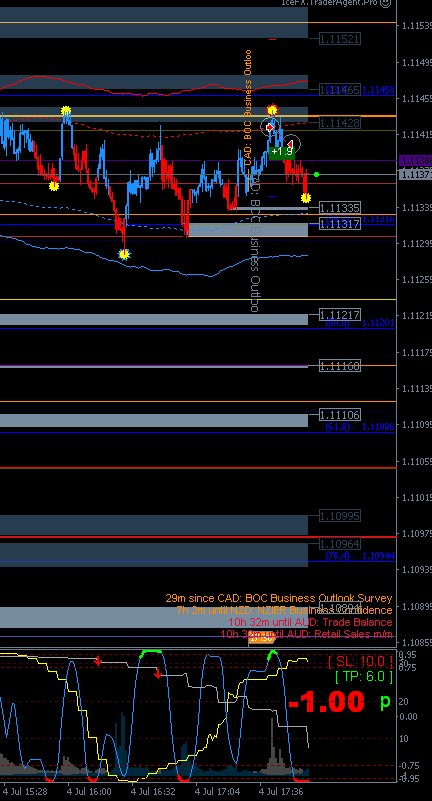
Task: Click the '4 Jul 15:28' time axis label
Action: tap(25, 791)
